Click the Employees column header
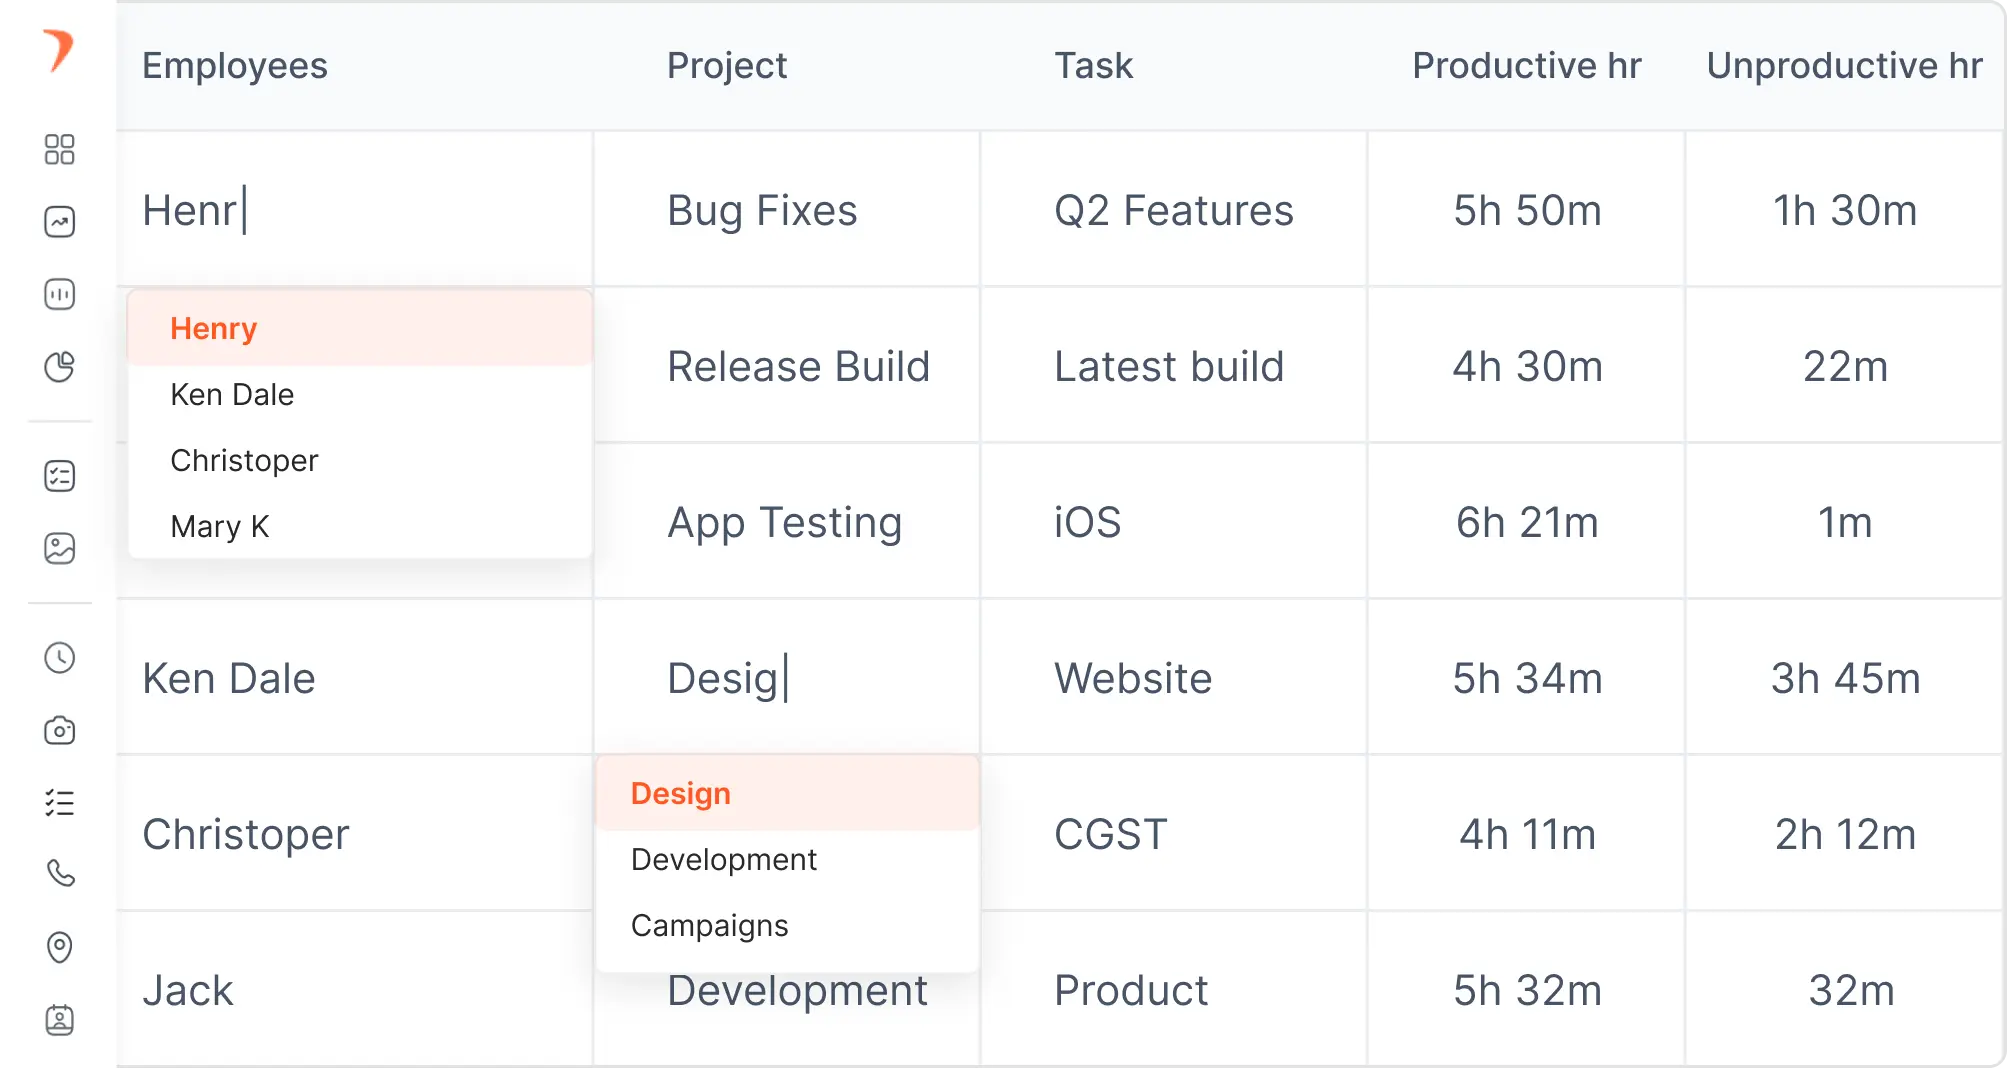The image size is (2007, 1068). click(235, 65)
